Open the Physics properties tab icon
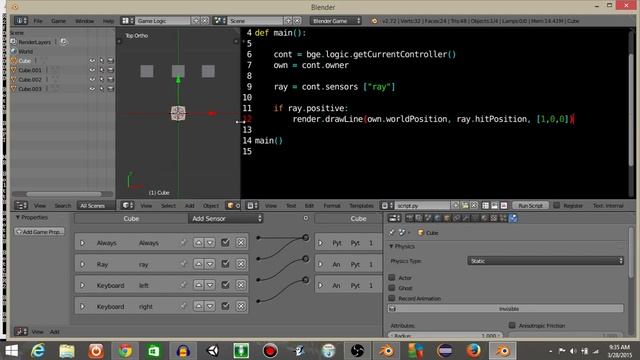The image size is (640, 360). pos(513,218)
